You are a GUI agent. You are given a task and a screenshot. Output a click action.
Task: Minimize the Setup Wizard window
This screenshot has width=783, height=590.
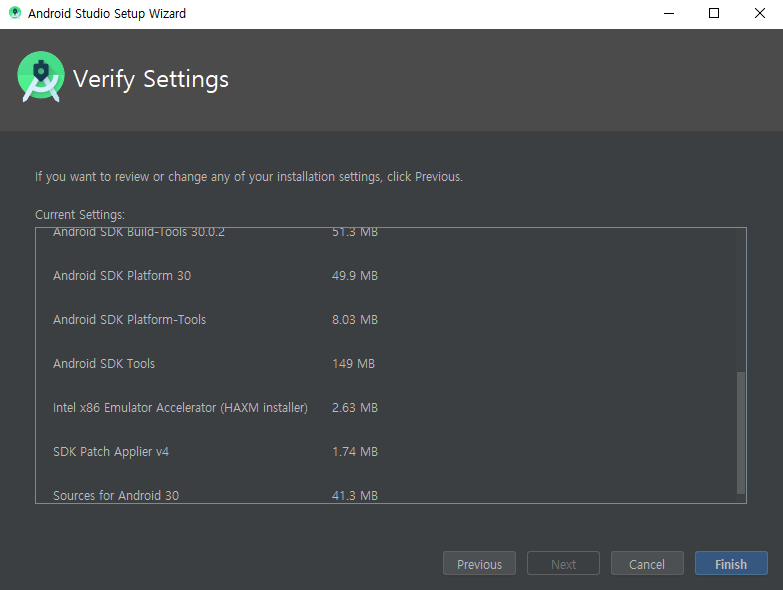[669, 13]
